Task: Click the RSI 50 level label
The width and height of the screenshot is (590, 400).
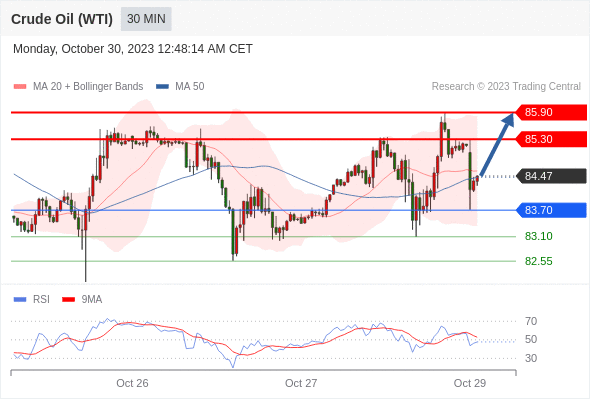Action: 531,339
